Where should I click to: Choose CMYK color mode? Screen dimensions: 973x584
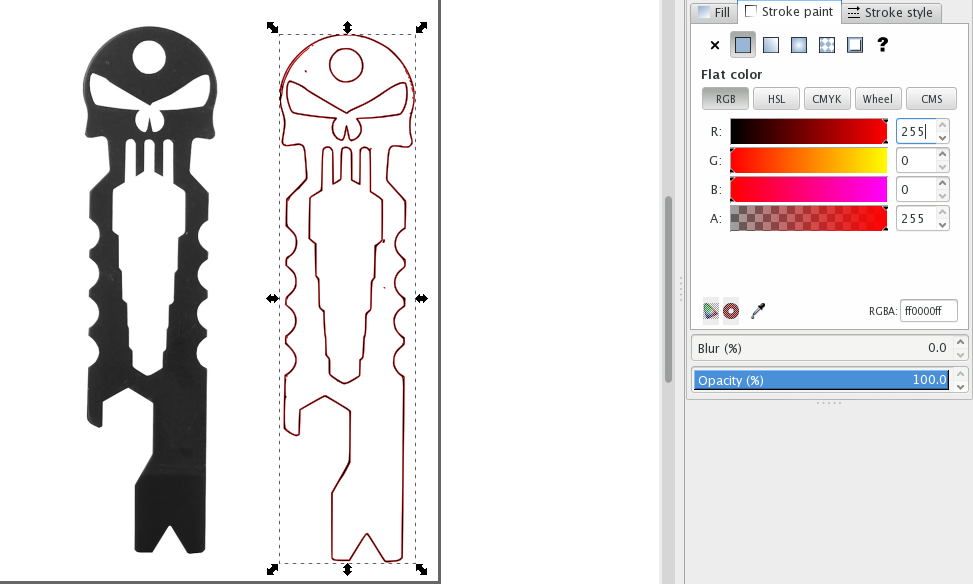coord(827,99)
